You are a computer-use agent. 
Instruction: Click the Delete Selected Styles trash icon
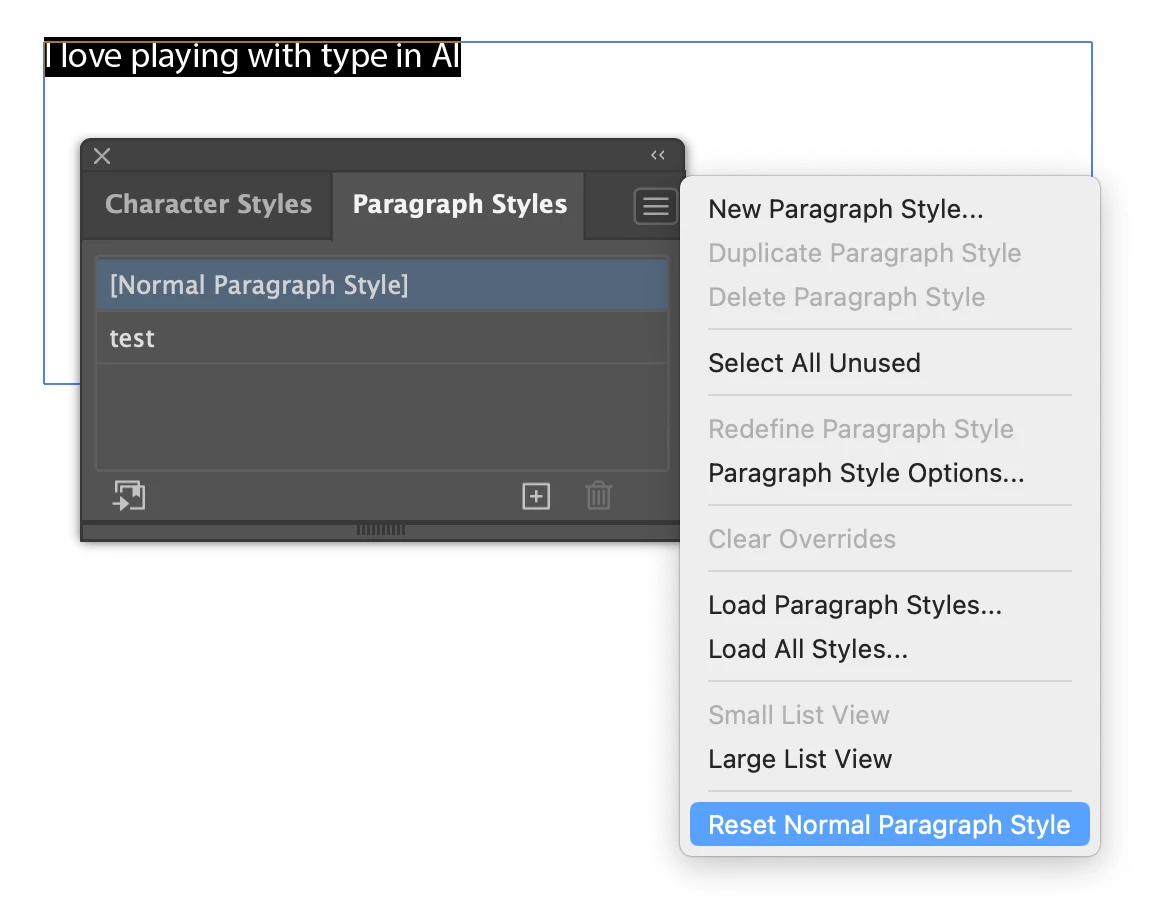(598, 496)
